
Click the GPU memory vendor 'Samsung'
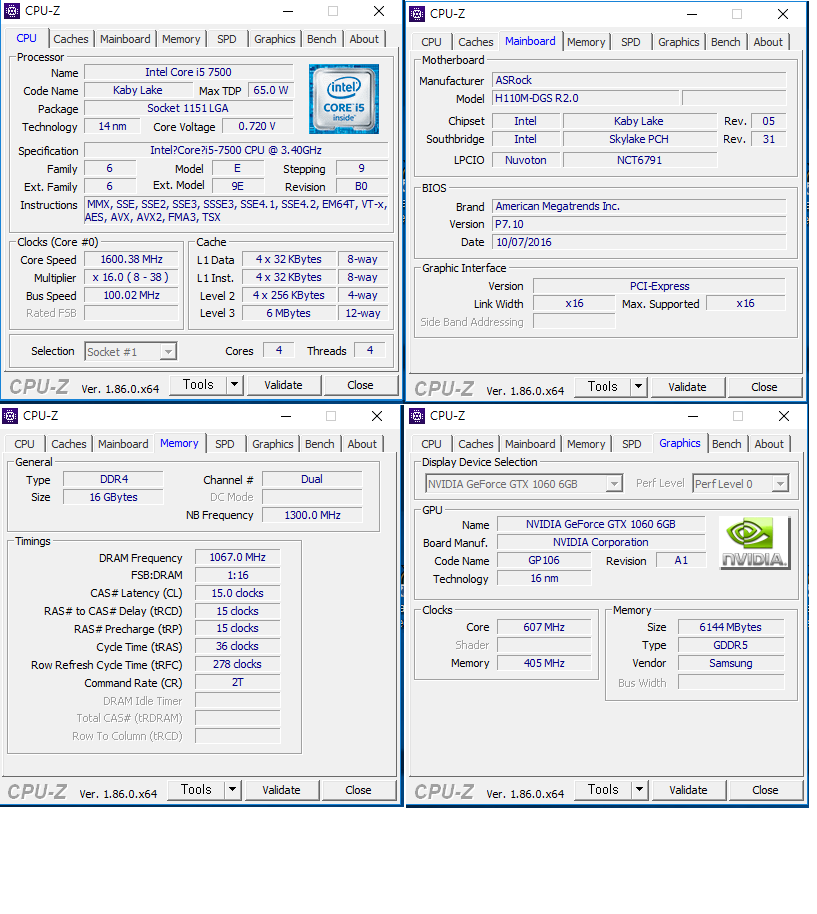coord(731,663)
